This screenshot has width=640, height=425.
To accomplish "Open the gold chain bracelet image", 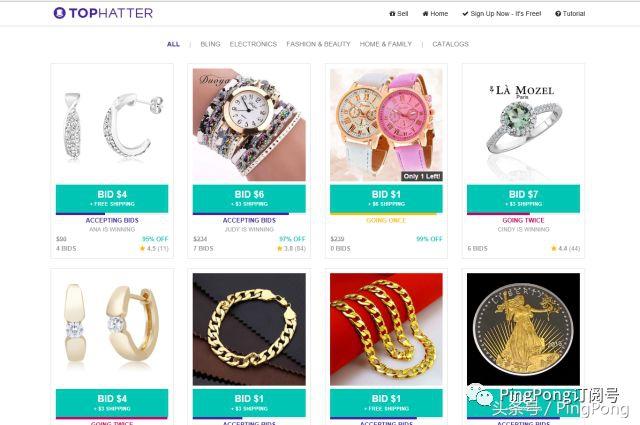I will pyautogui.click(x=249, y=329).
